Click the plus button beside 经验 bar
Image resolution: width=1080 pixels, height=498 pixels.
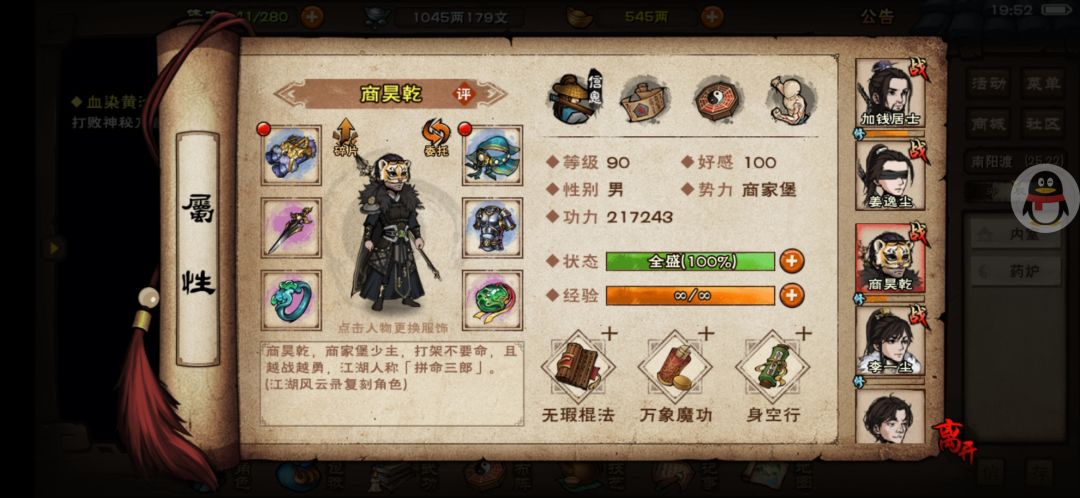tap(791, 295)
